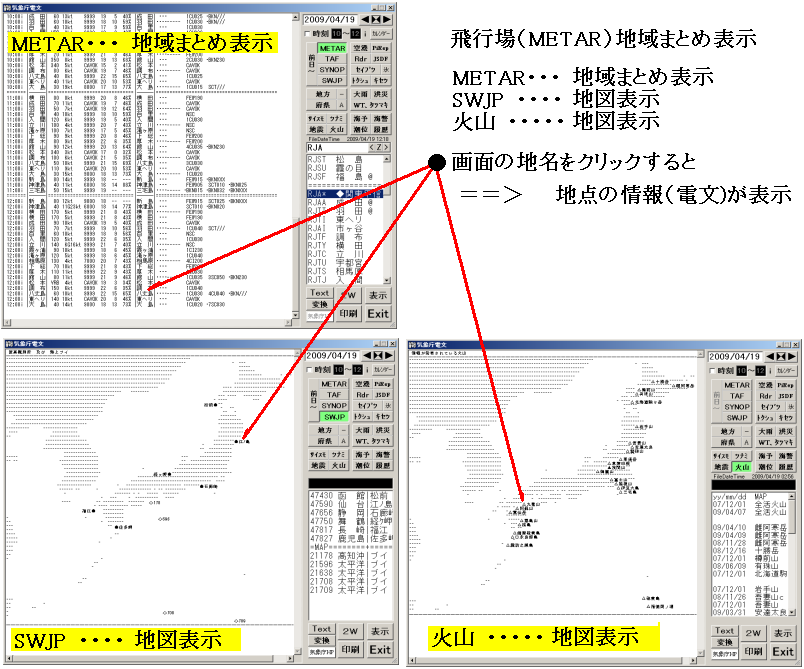Click the 前日〜 button in METAR window
804x669 pixels.
[x=312, y=64]
